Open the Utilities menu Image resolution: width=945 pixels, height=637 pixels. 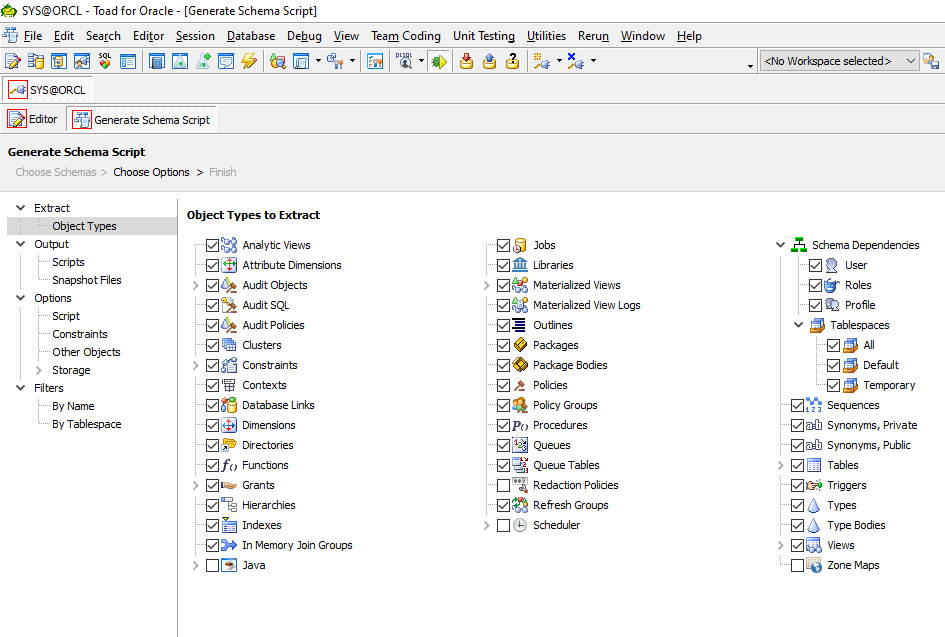click(546, 36)
